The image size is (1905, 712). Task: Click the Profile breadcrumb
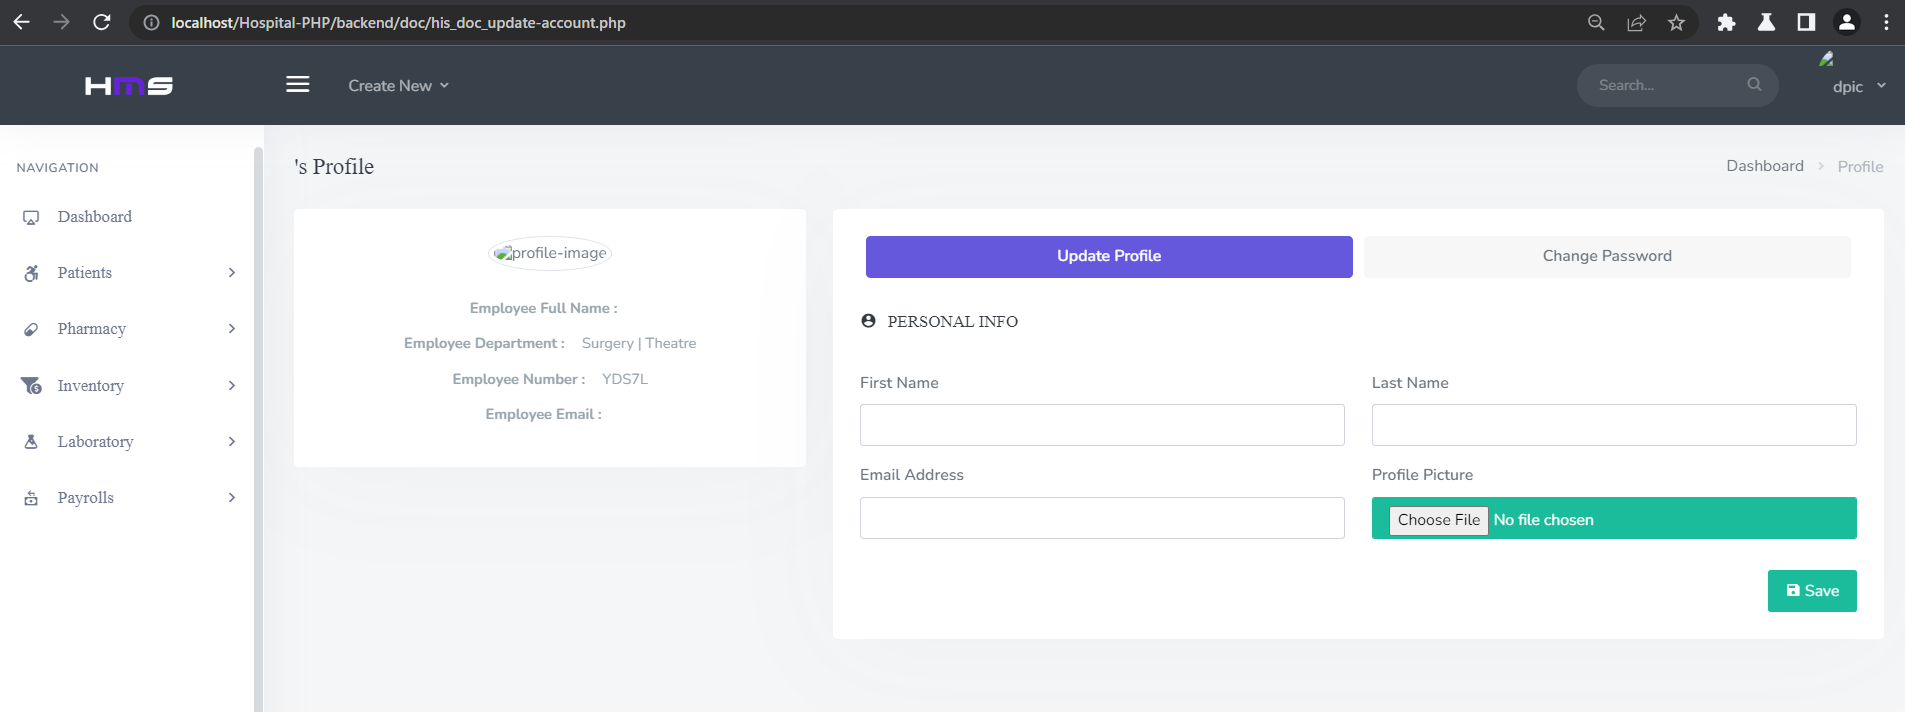(x=1860, y=167)
